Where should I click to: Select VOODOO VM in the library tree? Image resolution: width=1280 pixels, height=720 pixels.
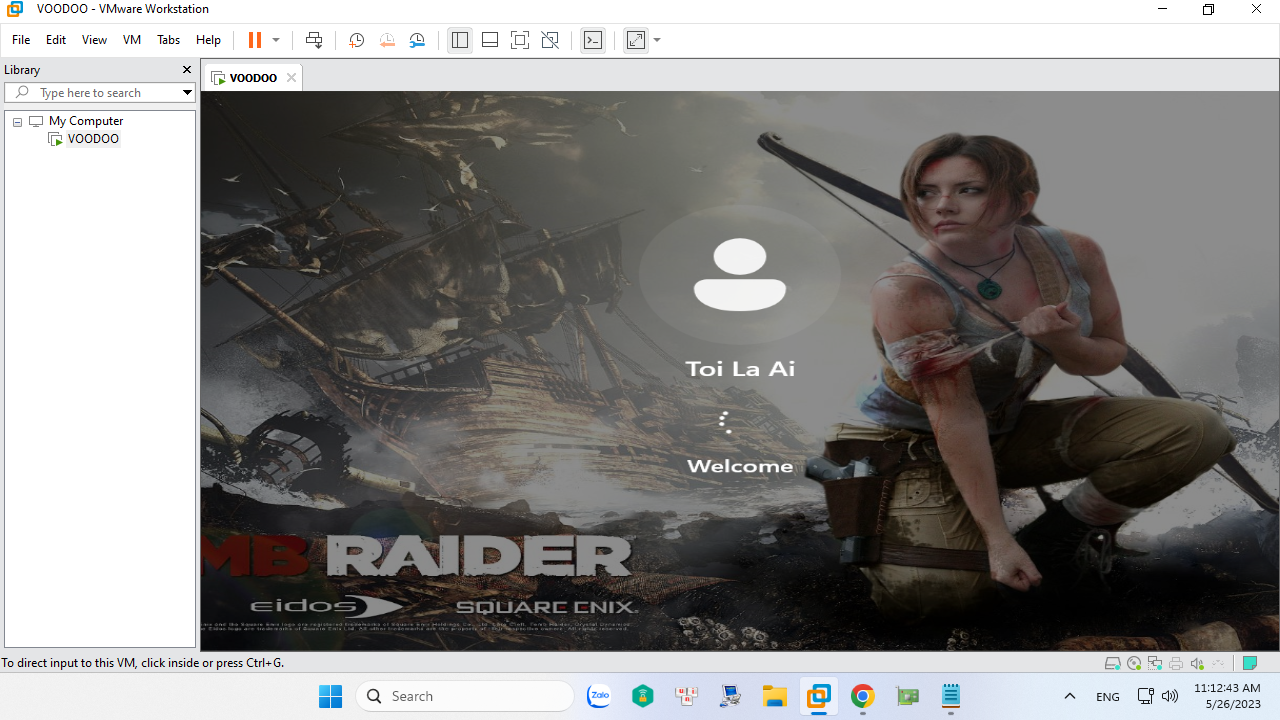(x=93, y=139)
